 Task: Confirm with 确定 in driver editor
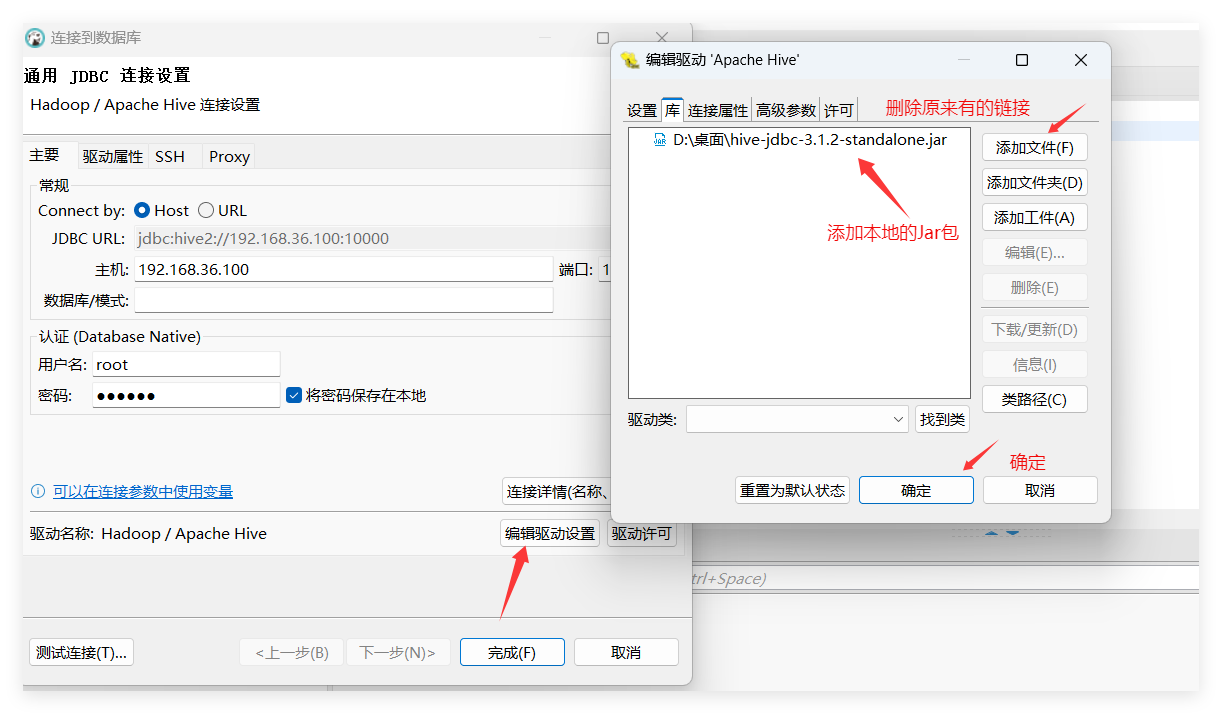916,490
